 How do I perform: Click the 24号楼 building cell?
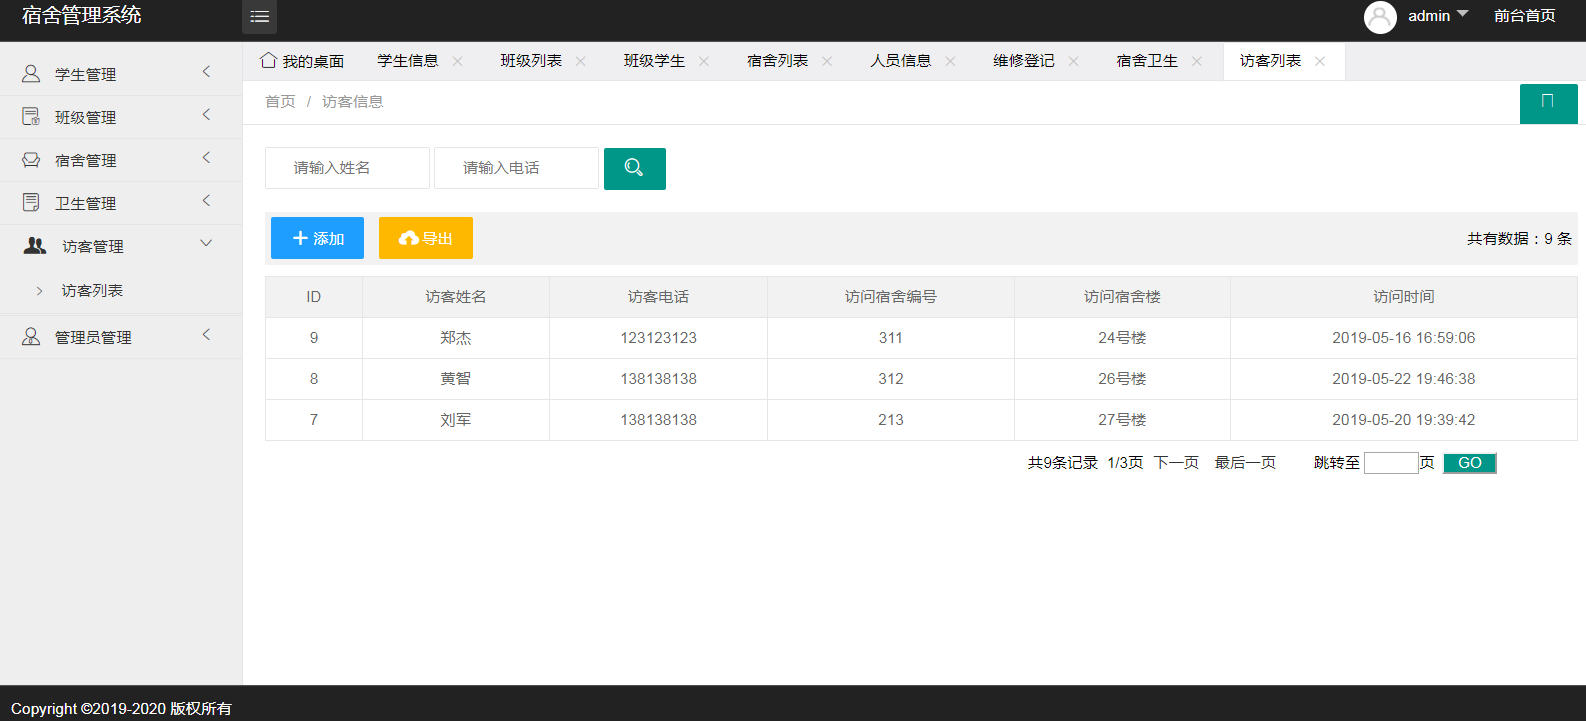point(1122,338)
